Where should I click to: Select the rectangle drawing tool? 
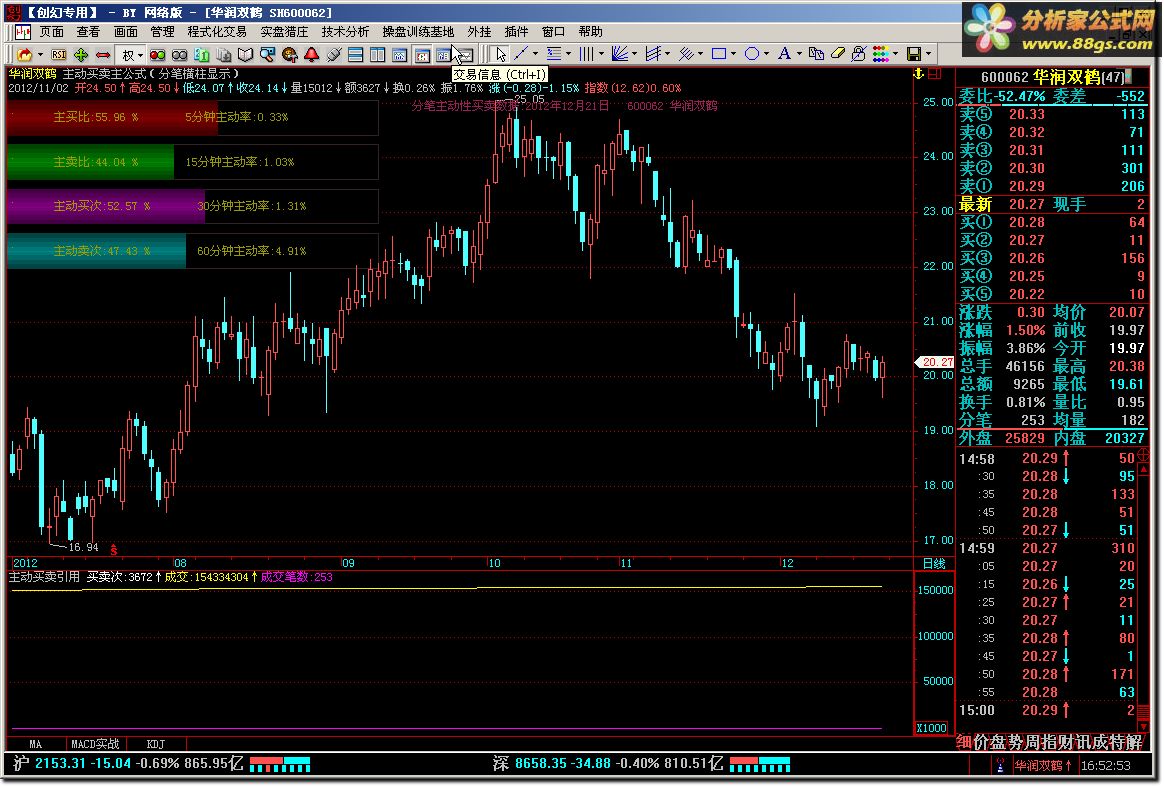click(x=719, y=54)
